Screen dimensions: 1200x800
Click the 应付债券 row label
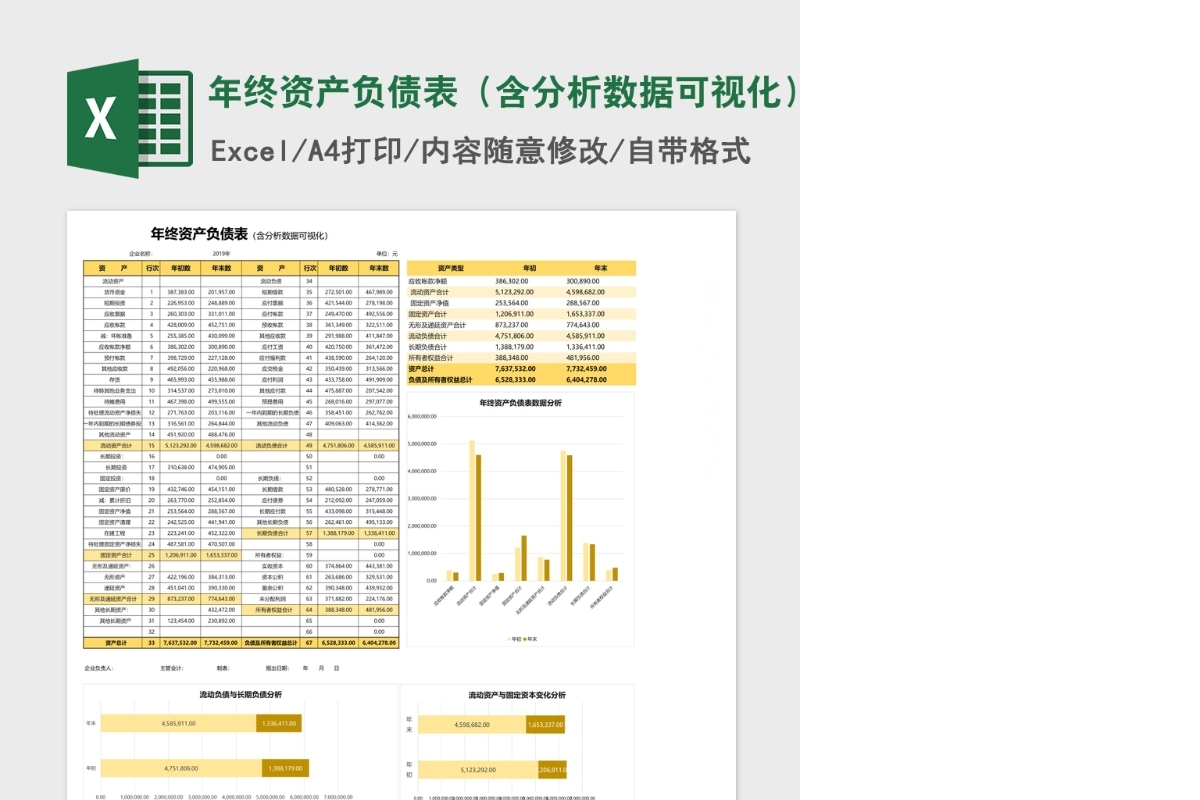coord(272,500)
